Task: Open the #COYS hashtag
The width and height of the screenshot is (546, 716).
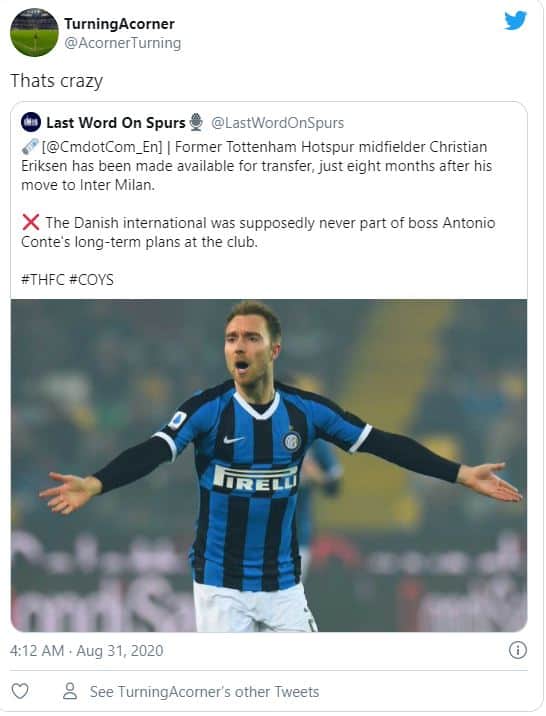Action: 91,279
